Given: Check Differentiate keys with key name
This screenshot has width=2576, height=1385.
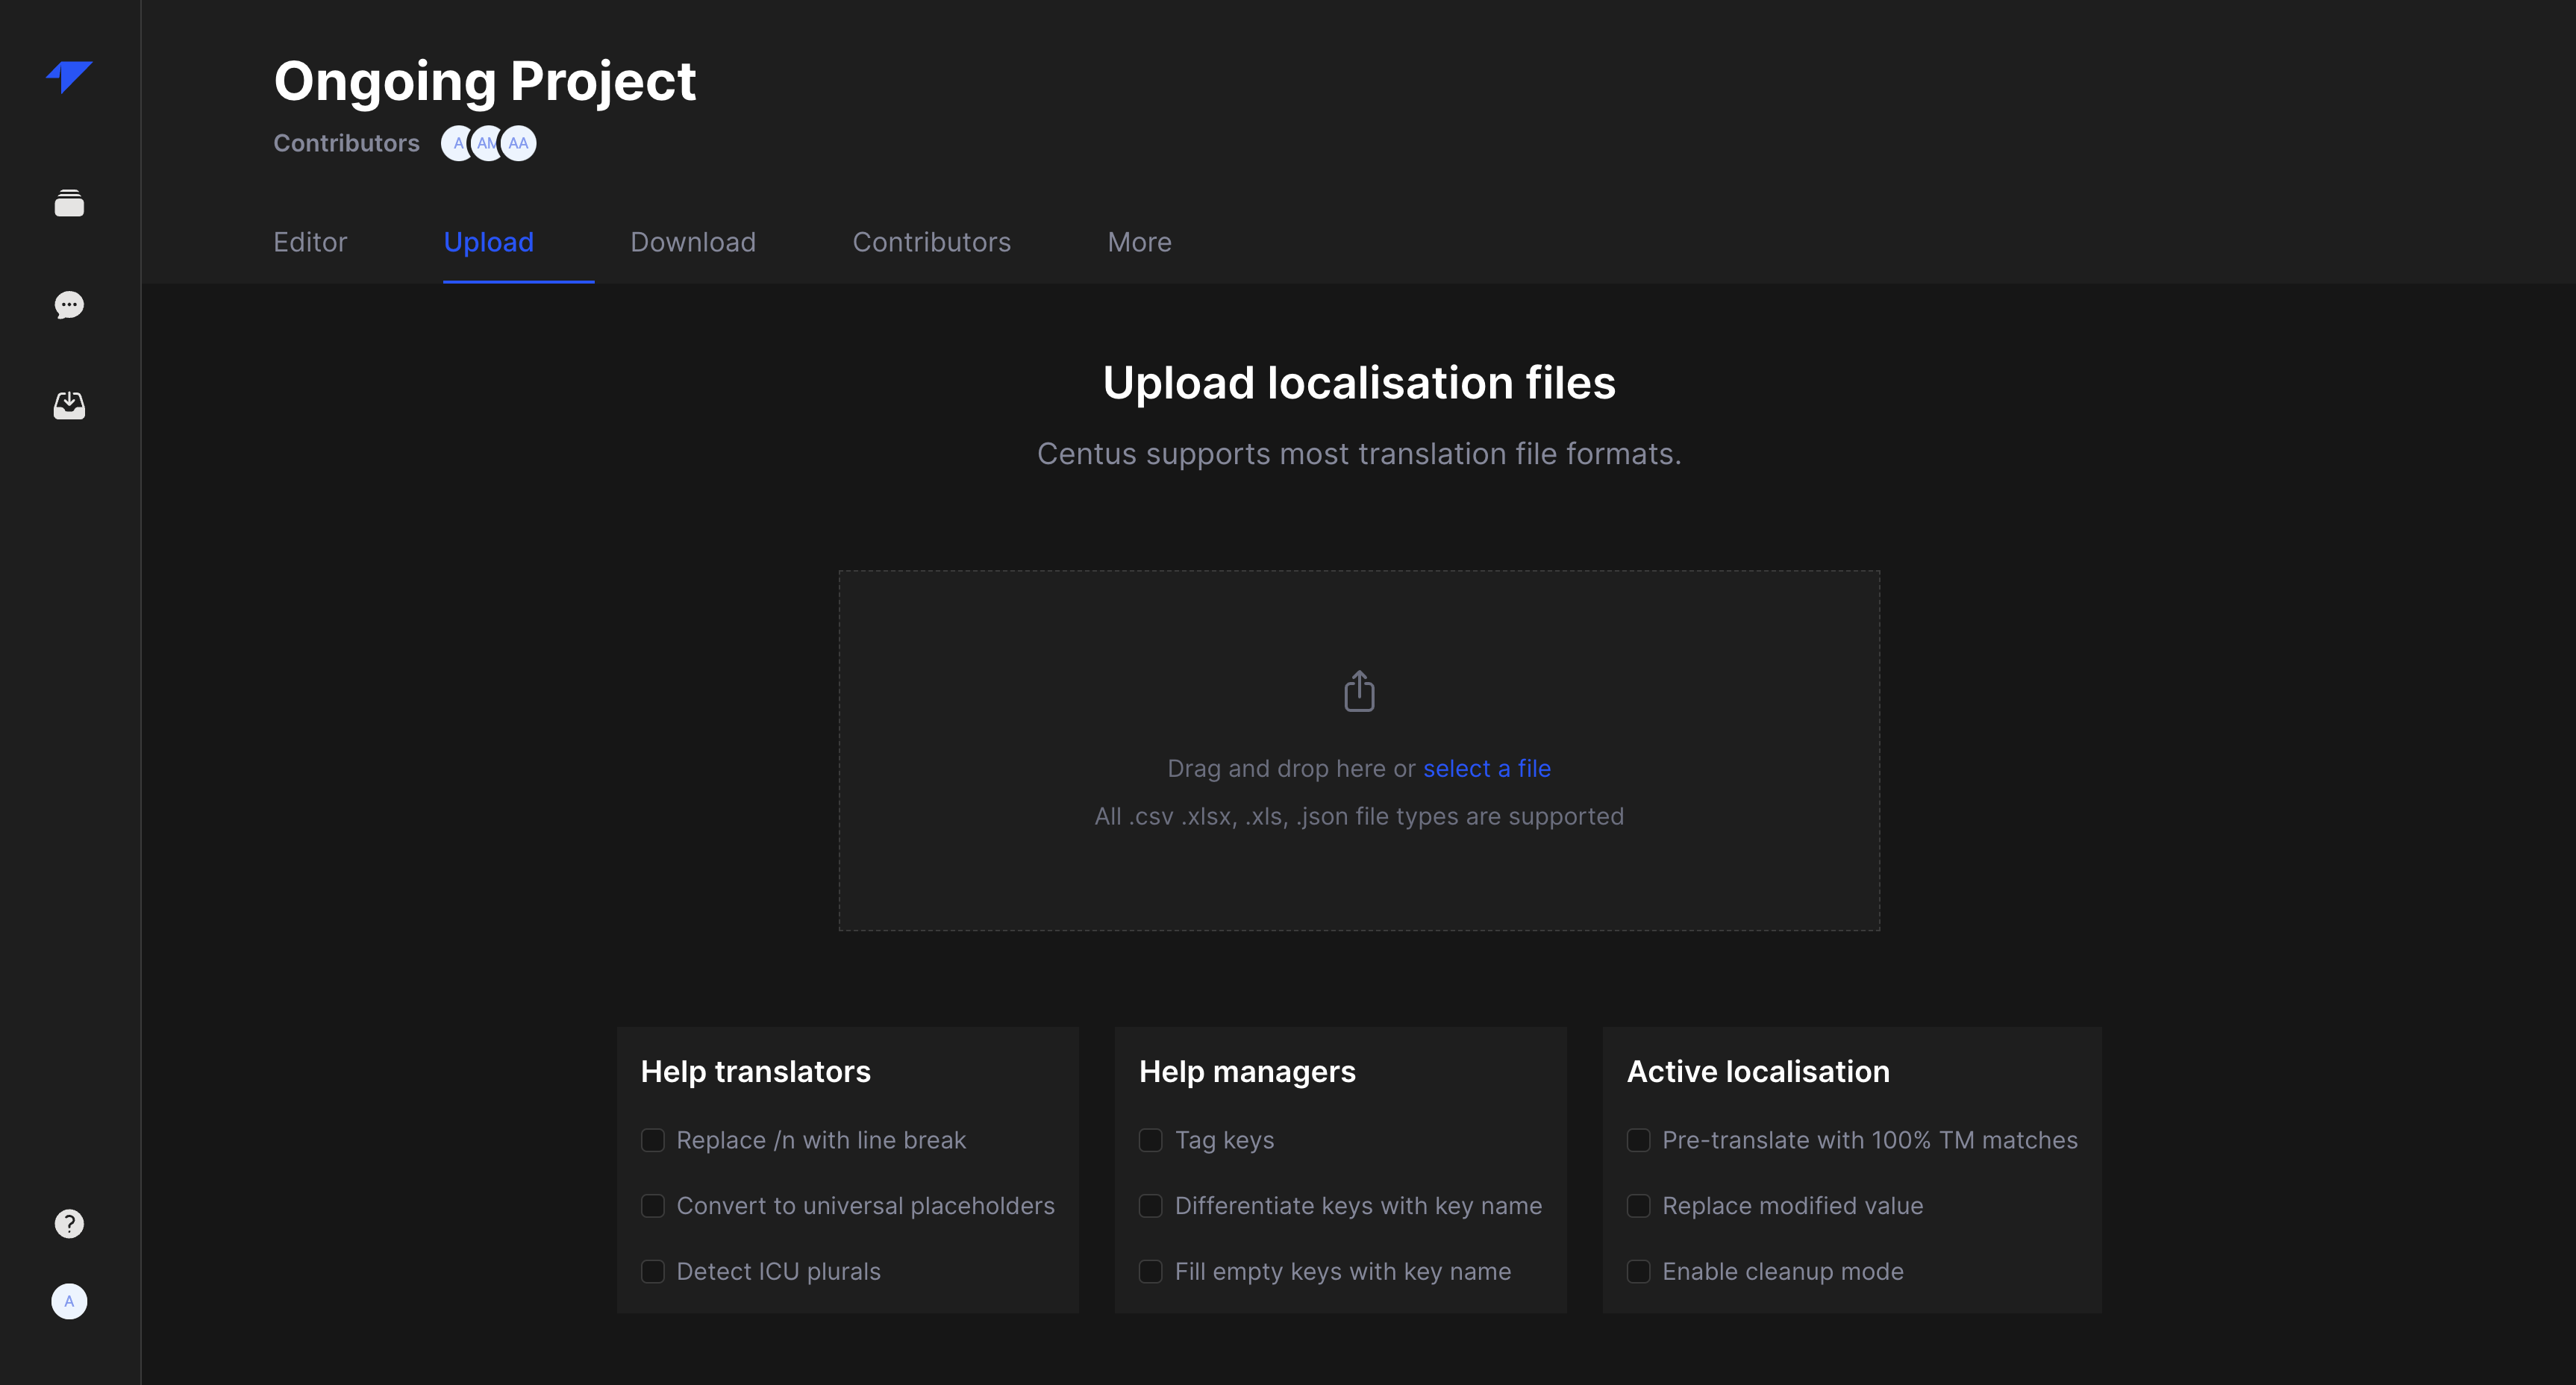Looking at the screenshot, I should click(x=1151, y=1206).
